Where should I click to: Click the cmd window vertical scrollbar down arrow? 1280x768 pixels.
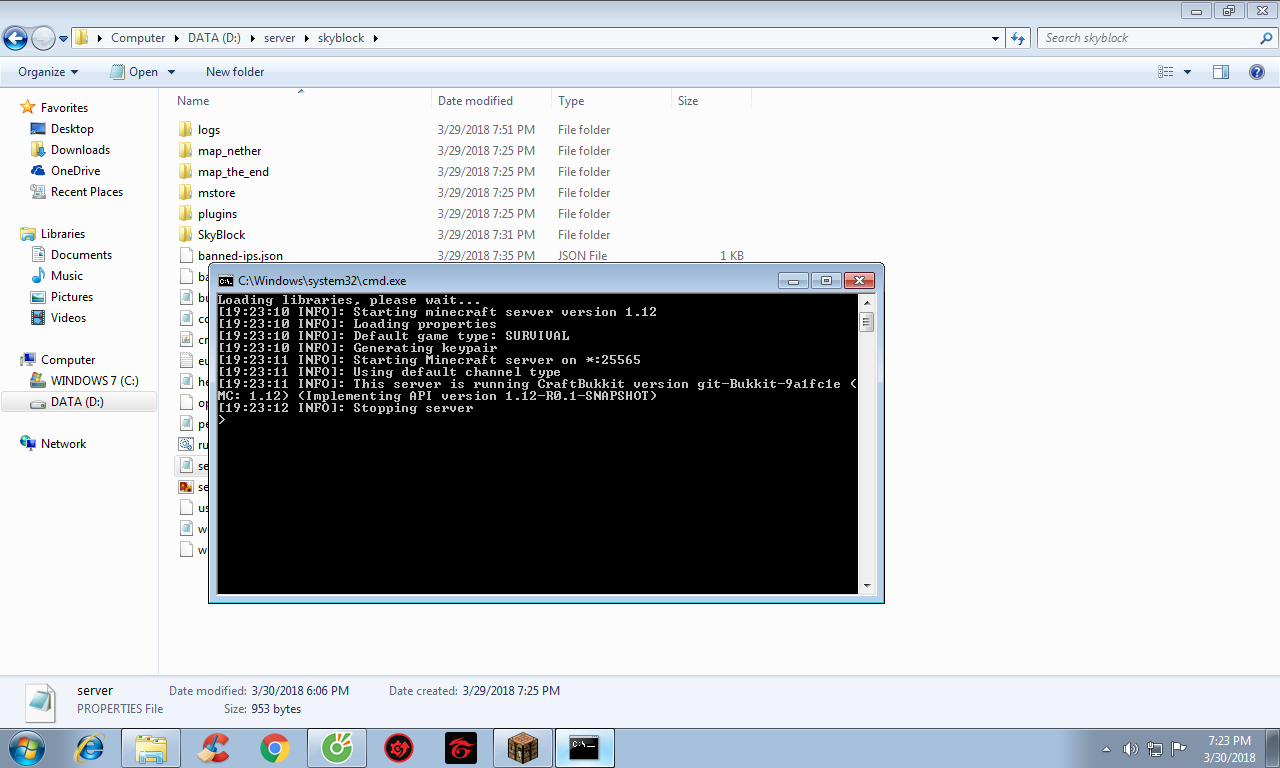coord(867,586)
